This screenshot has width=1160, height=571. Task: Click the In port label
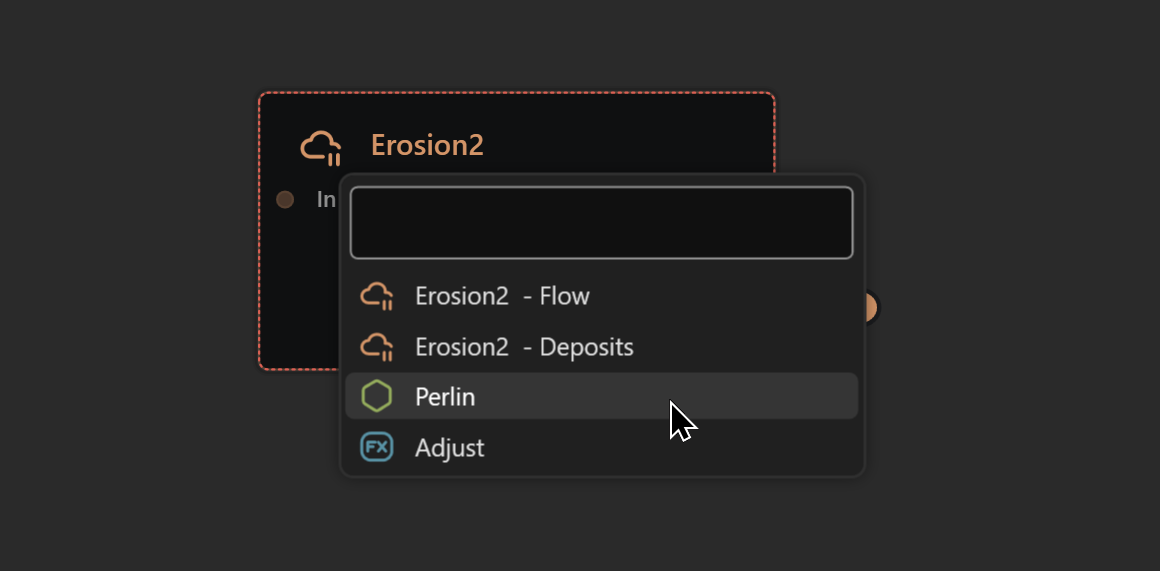[x=325, y=199]
